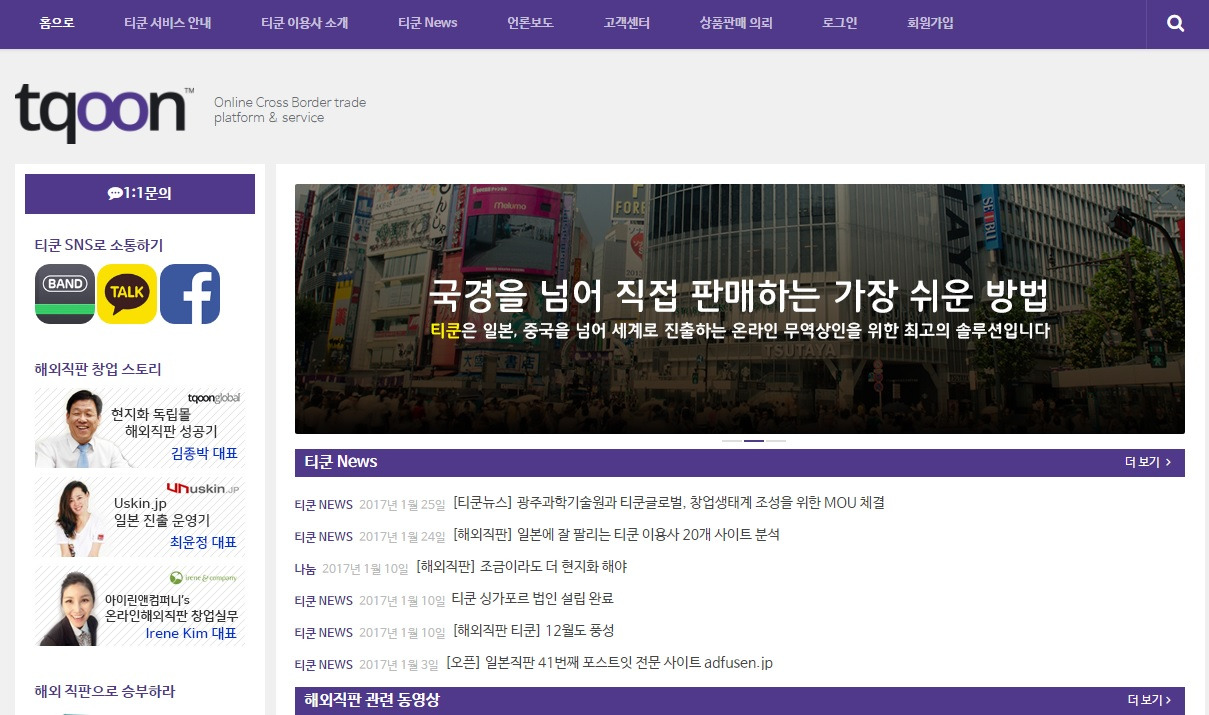The height and width of the screenshot is (715, 1209).
Task: Open the Uskin.jp 최운정 대표 banner
Action: click(x=140, y=517)
